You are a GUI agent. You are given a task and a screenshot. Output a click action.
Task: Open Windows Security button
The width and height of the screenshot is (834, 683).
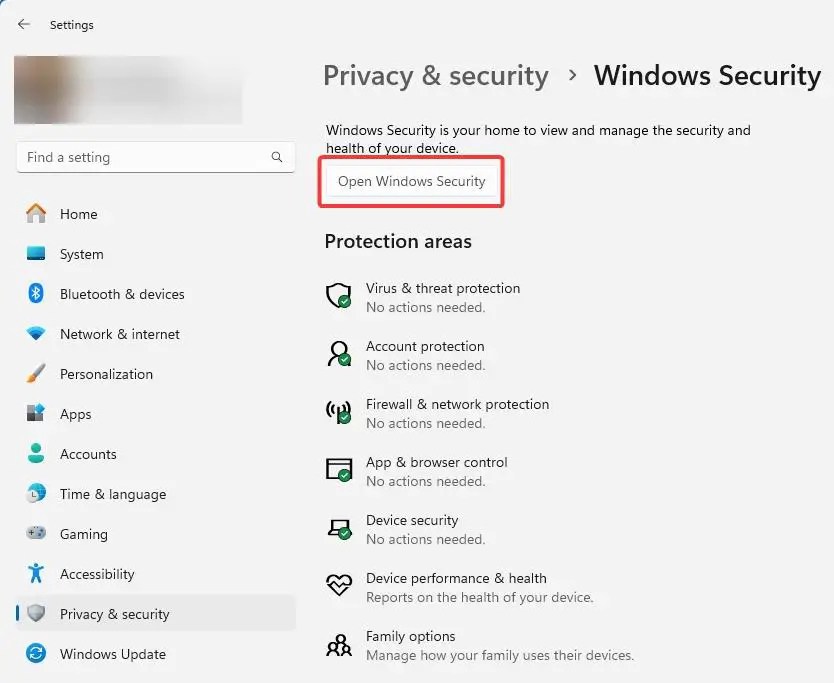(x=411, y=181)
